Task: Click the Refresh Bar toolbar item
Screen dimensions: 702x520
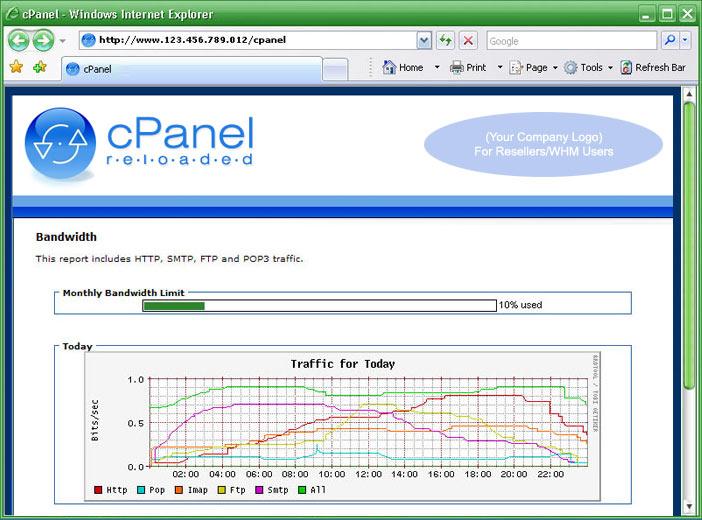Action: pos(653,68)
